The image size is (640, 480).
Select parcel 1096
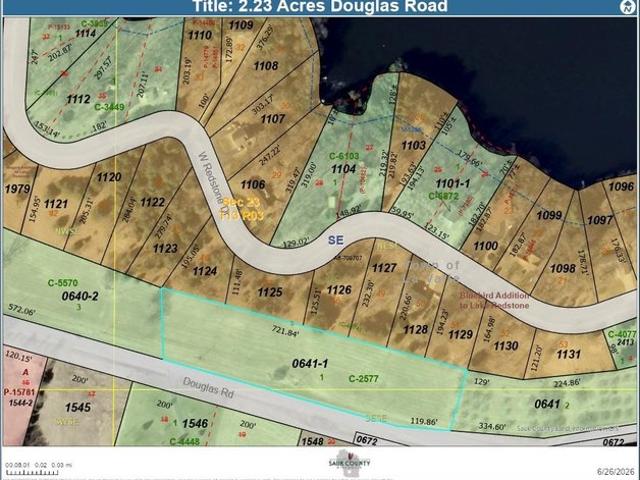(x=621, y=187)
